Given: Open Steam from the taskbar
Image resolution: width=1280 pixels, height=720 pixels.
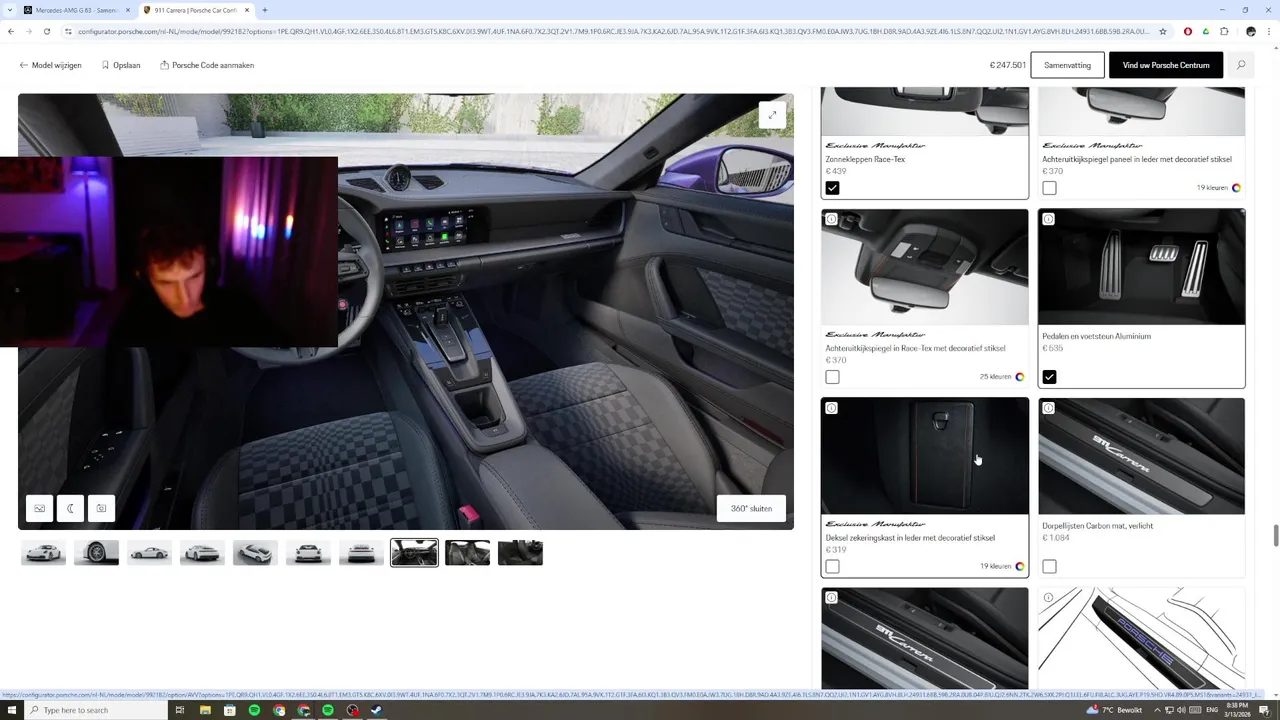Looking at the screenshot, I should [377, 710].
